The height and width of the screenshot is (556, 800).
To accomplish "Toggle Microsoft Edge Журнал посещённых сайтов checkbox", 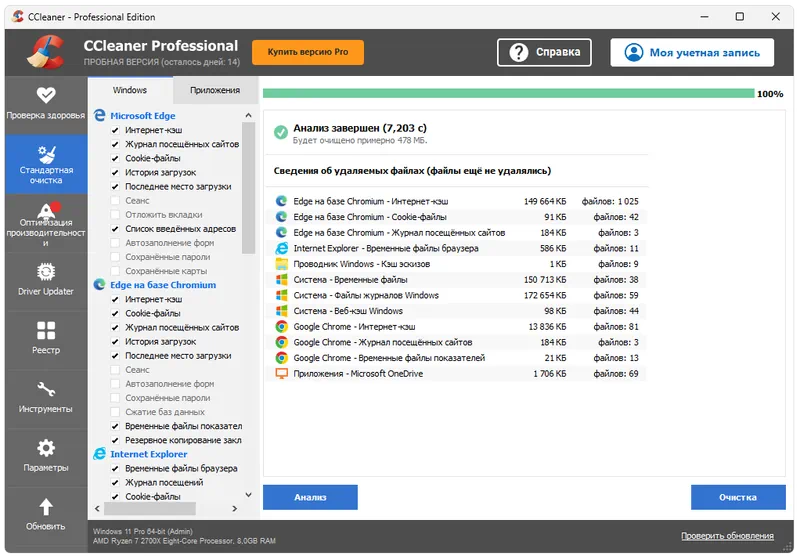I will click(x=115, y=144).
